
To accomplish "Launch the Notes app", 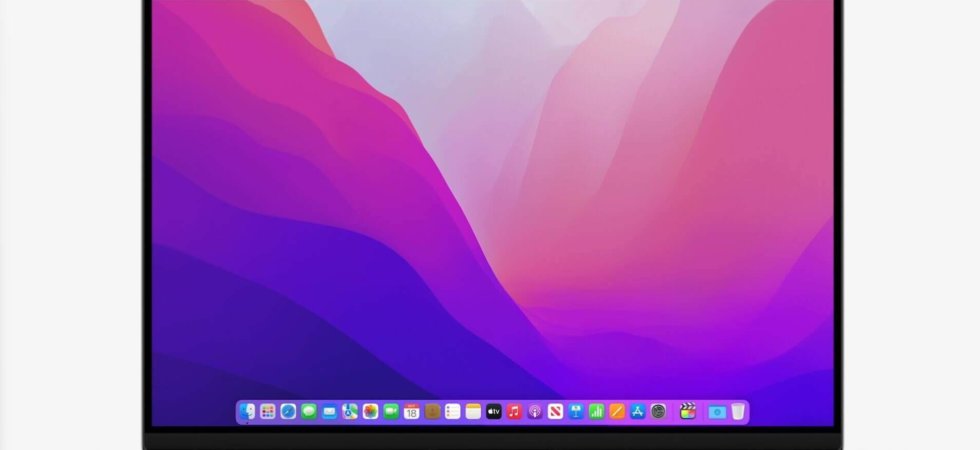I will pyautogui.click(x=473, y=411).
